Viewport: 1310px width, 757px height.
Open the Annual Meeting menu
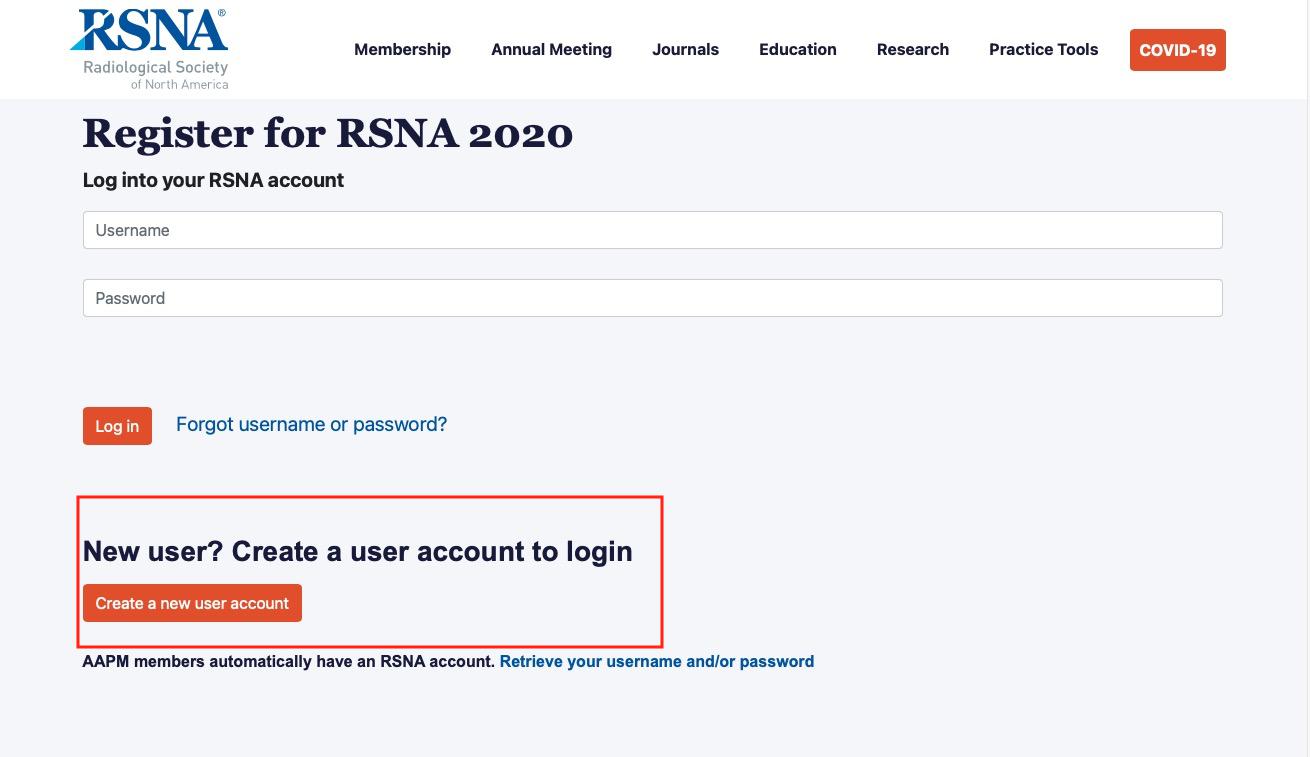551,49
